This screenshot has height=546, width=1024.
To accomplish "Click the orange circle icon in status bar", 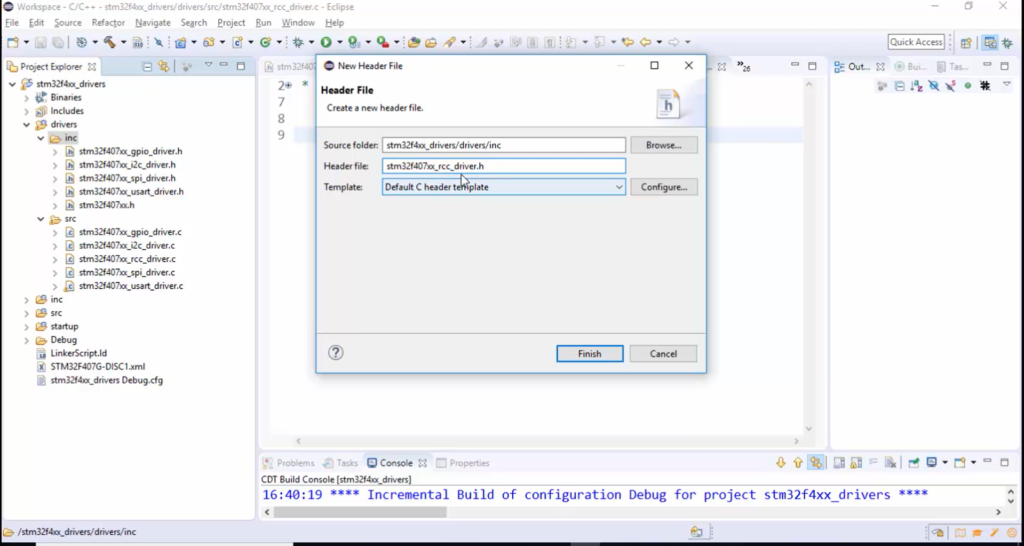I will click(x=1011, y=532).
